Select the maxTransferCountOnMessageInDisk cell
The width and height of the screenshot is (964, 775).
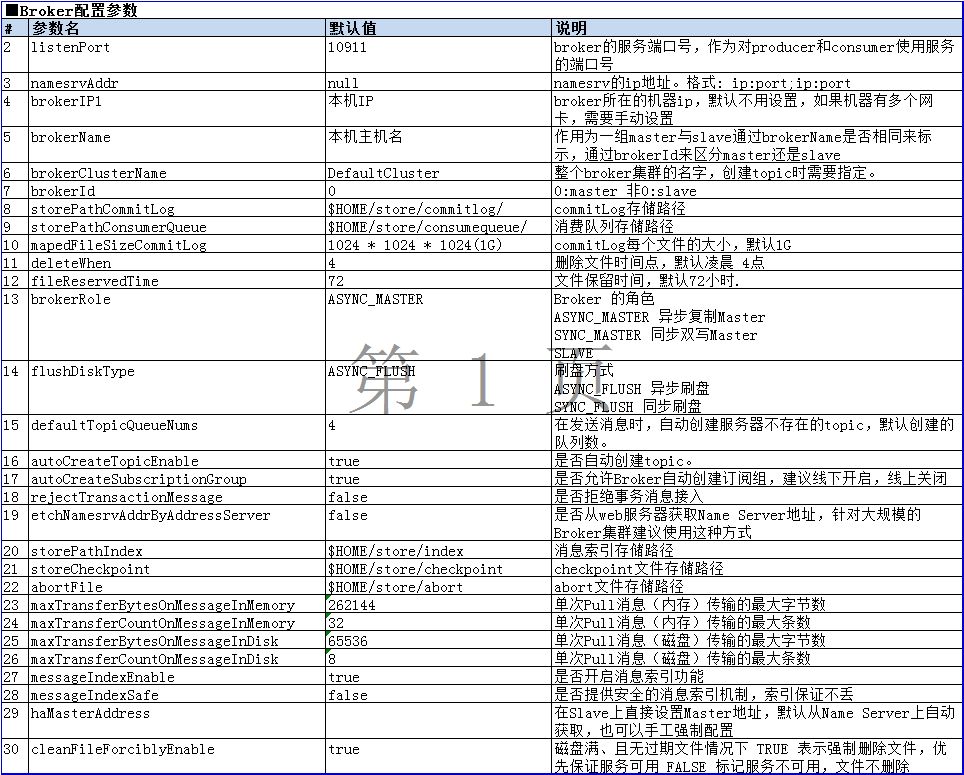pos(177,658)
